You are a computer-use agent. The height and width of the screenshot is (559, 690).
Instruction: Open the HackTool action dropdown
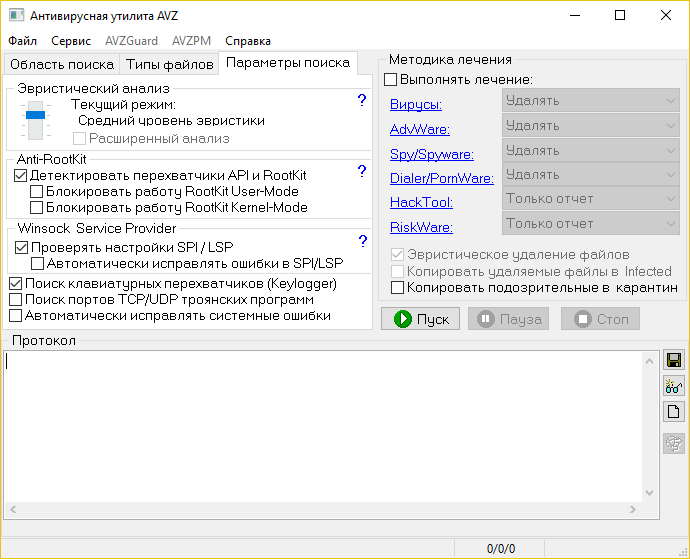[x=591, y=199]
